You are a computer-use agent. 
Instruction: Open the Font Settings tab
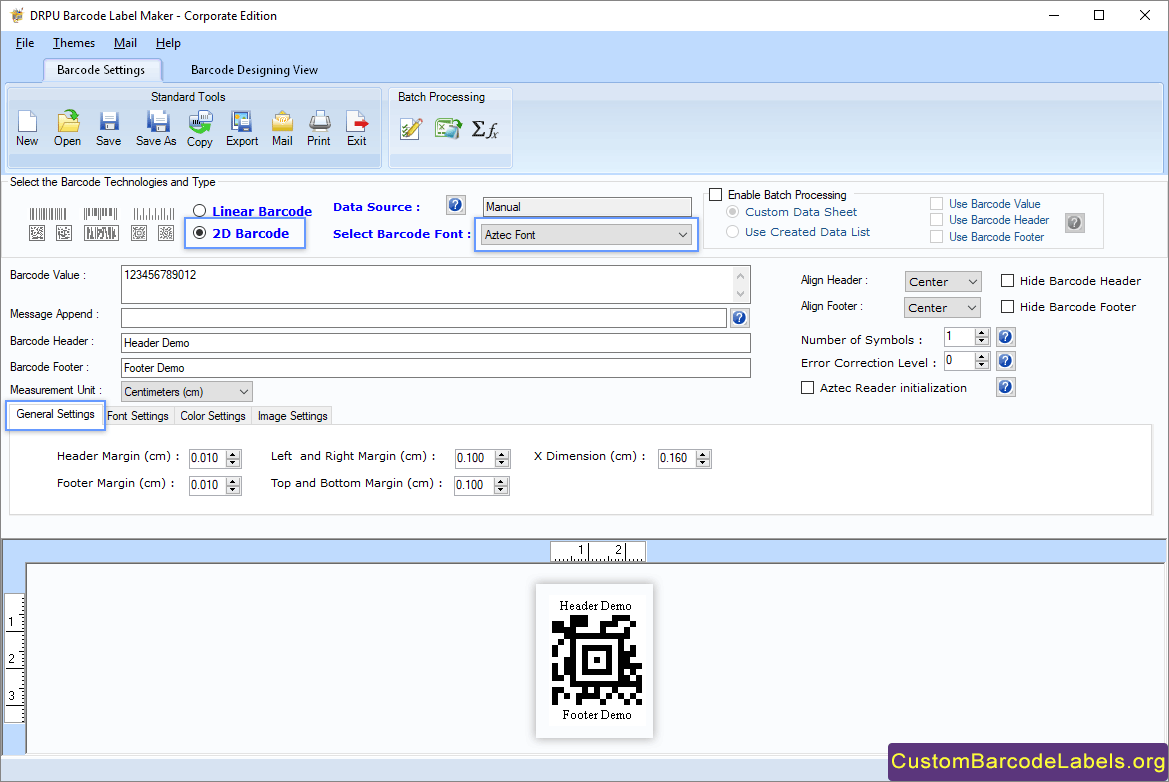coord(138,416)
